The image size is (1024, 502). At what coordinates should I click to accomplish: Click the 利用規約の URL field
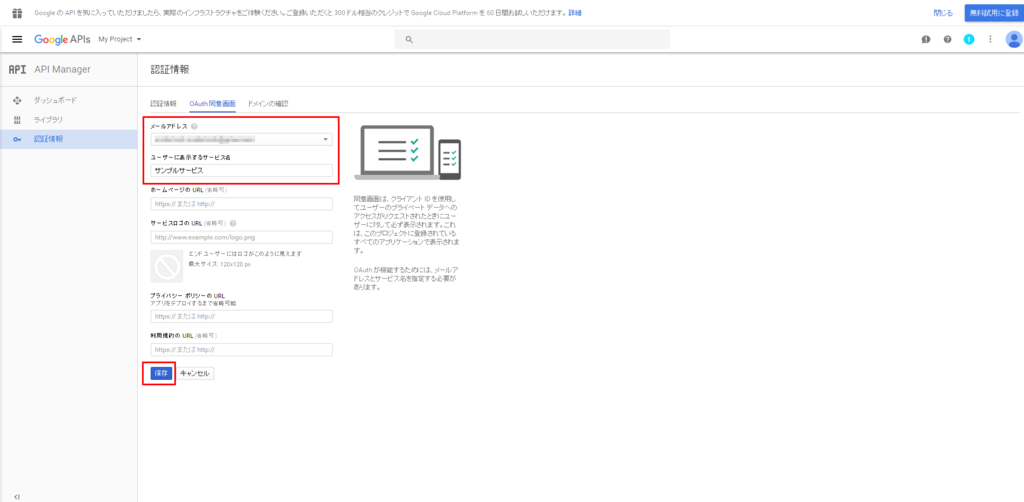[241, 350]
